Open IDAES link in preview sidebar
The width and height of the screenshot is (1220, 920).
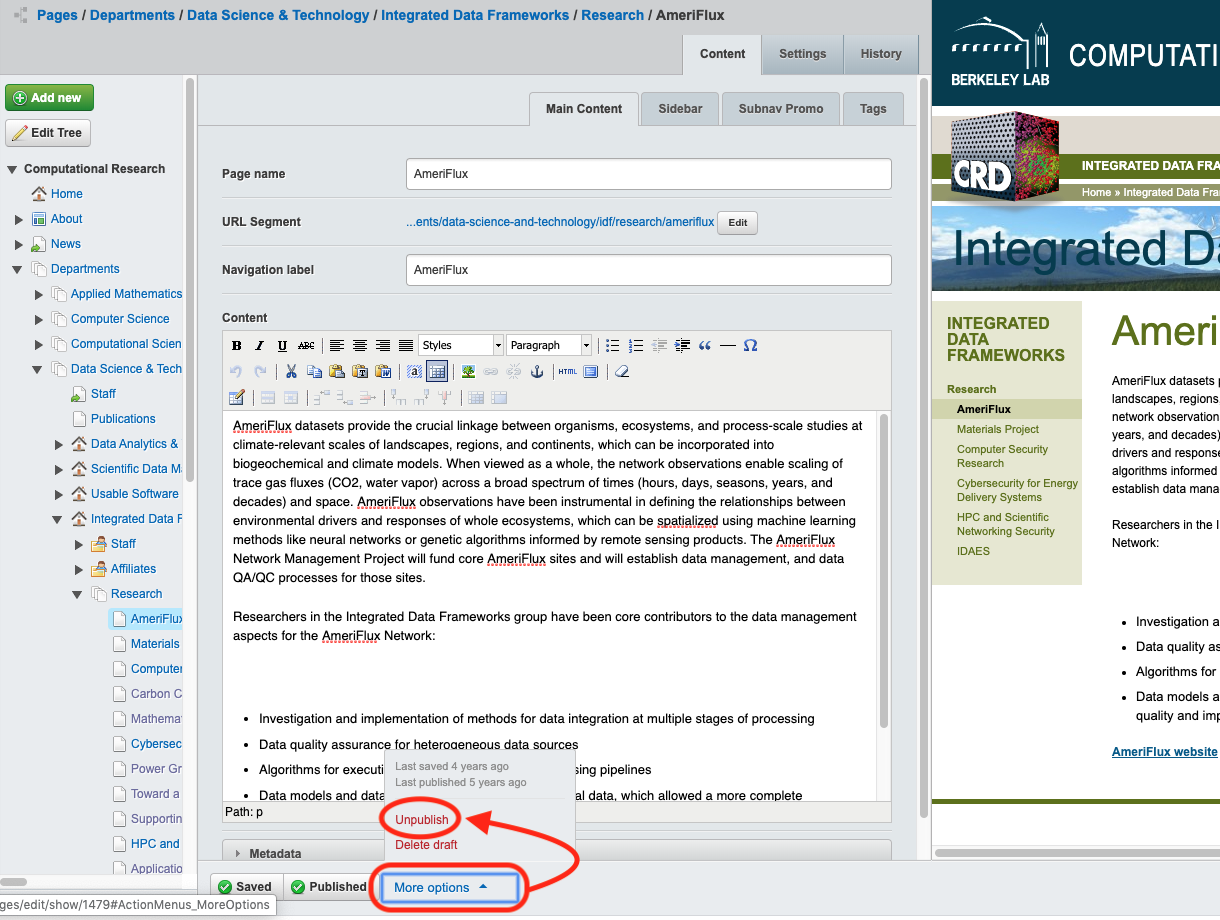click(x=973, y=551)
